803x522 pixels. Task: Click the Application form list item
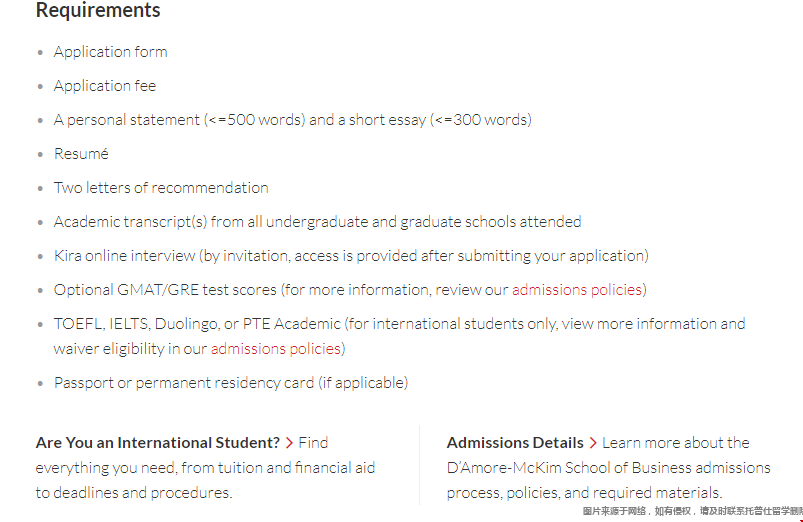pyautogui.click(x=111, y=52)
